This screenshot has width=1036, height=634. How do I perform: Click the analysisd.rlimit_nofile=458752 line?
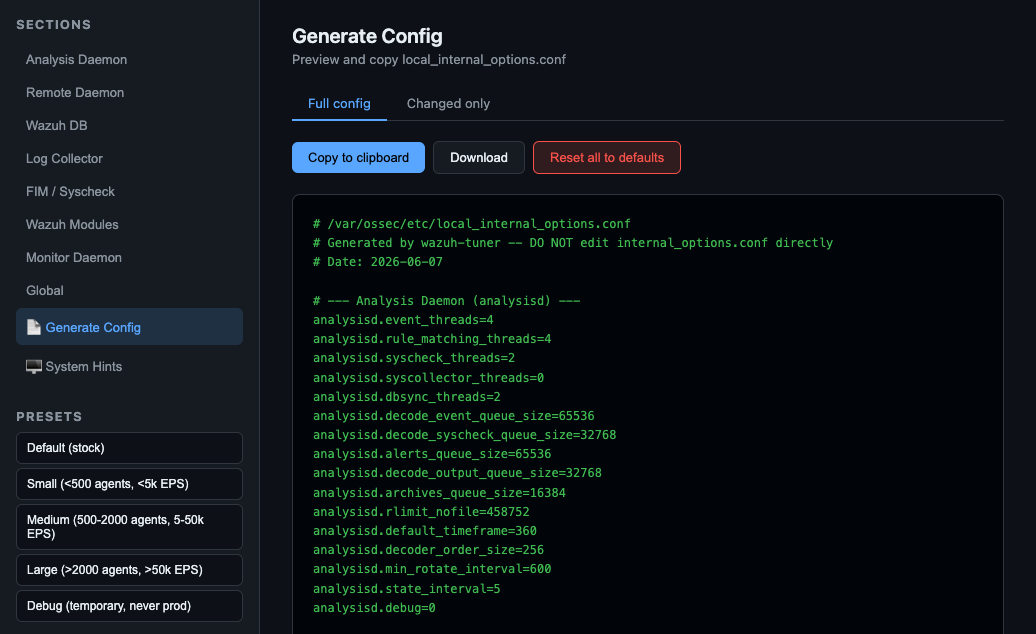point(421,512)
